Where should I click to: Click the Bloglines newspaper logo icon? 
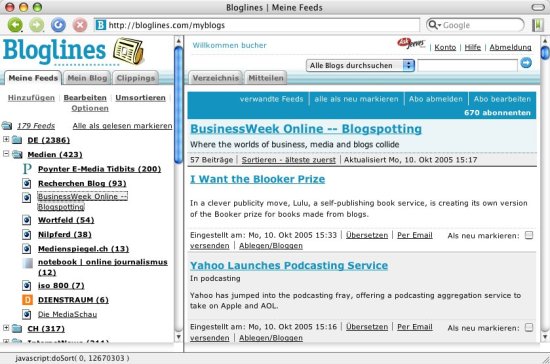tap(128, 51)
